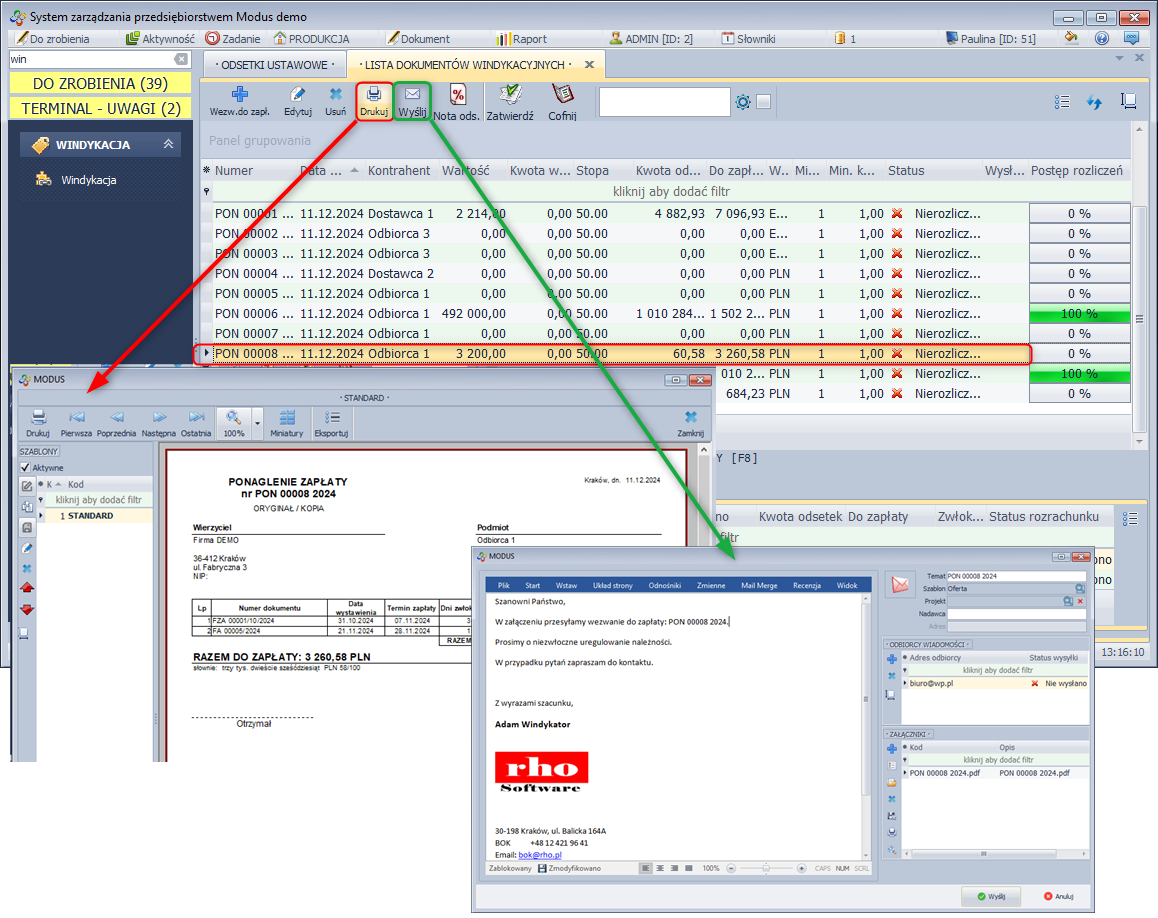Open Nota ods. interest note tool

457,97
